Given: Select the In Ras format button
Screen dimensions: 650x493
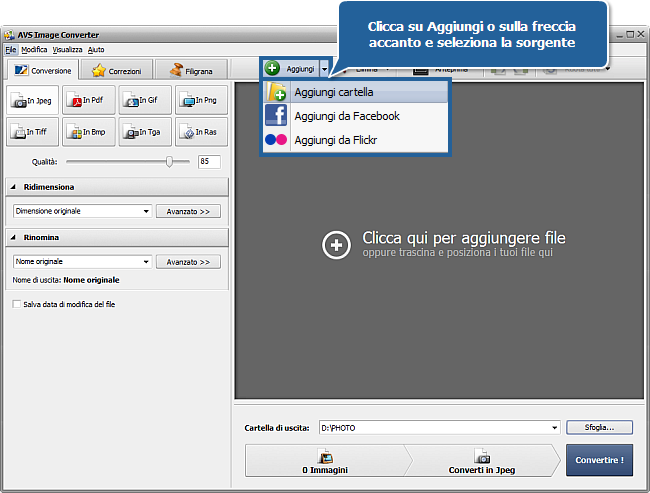Looking at the screenshot, I should 201,132.
